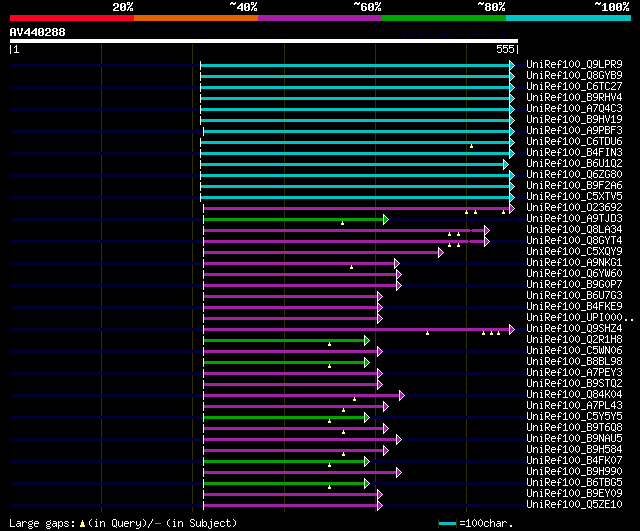Click the arrowhead ending the UniRef100_B4FKE9 bar
The height and width of the screenshot is (531, 640).
(380, 308)
